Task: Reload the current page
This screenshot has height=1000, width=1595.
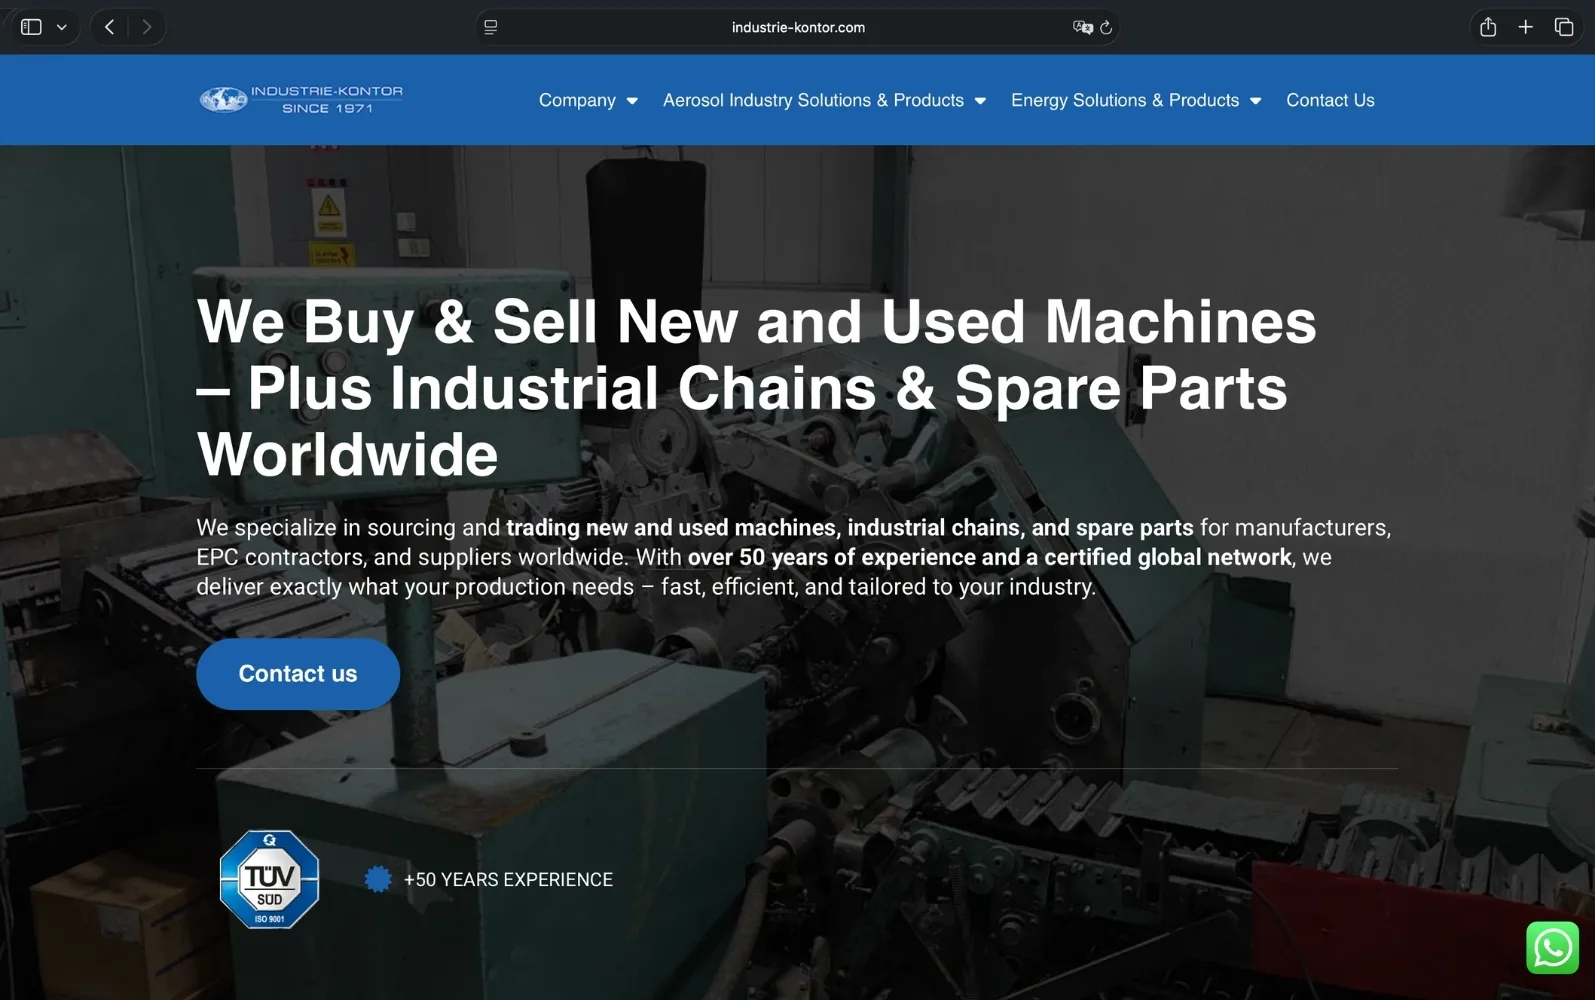Action: coord(1106,27)
